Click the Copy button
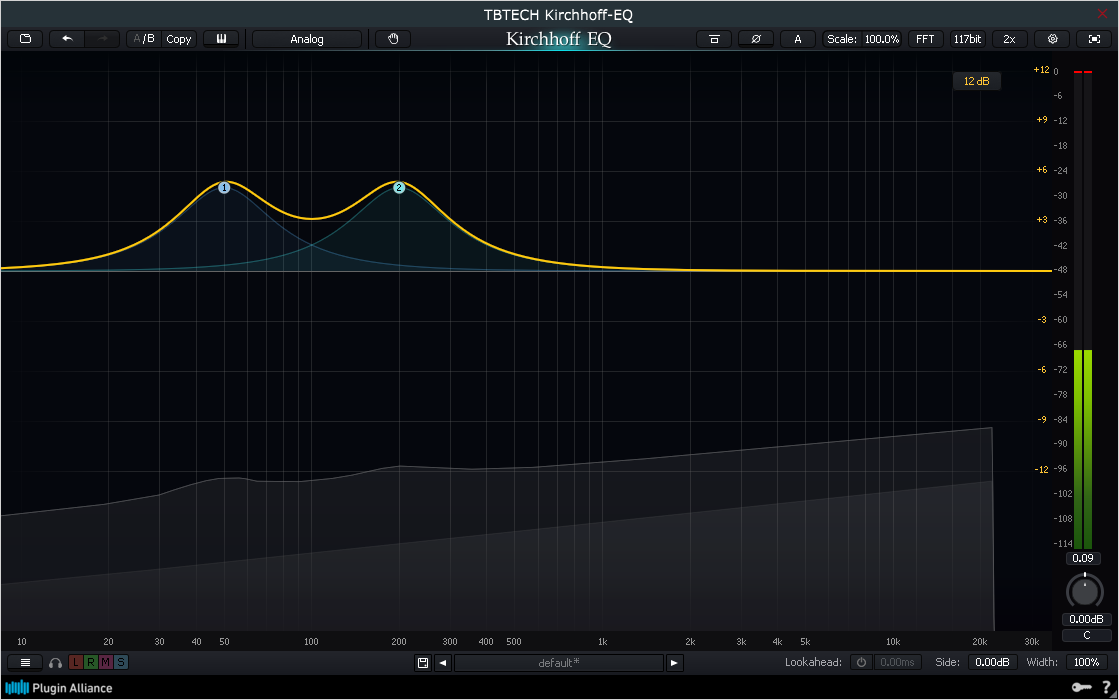 click(178, 39)
